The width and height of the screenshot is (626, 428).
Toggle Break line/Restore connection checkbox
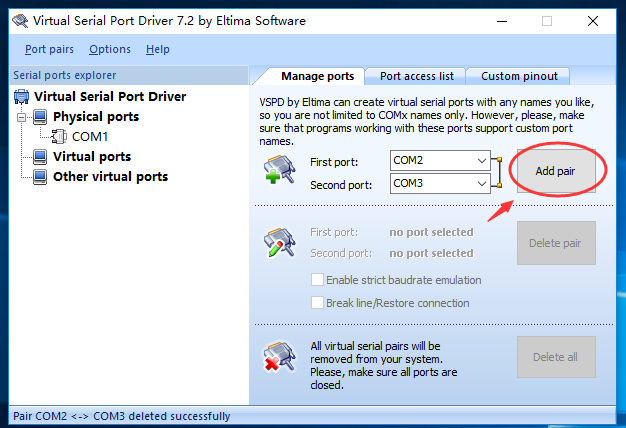[x=317, y=303]
